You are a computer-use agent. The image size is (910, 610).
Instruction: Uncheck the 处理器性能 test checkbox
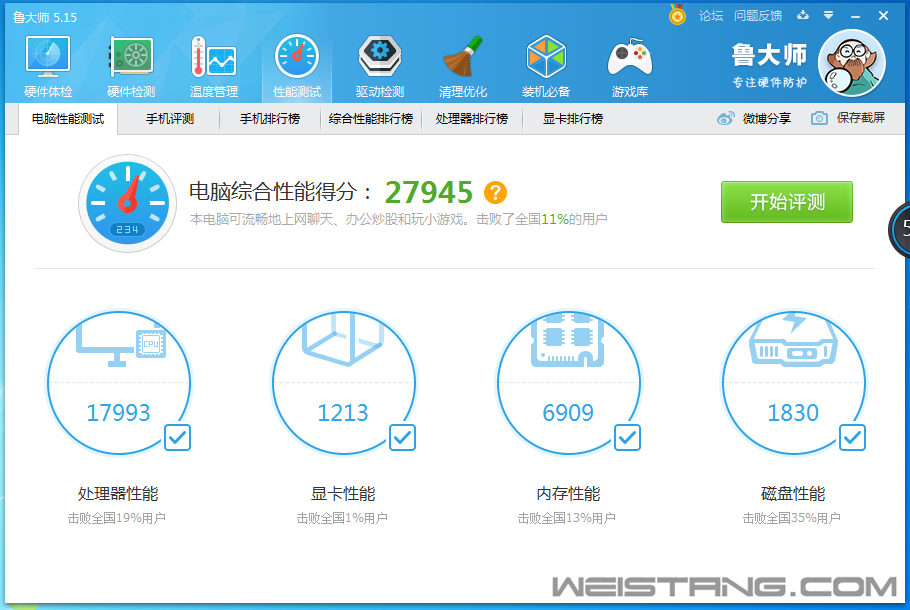coord(177,438)
